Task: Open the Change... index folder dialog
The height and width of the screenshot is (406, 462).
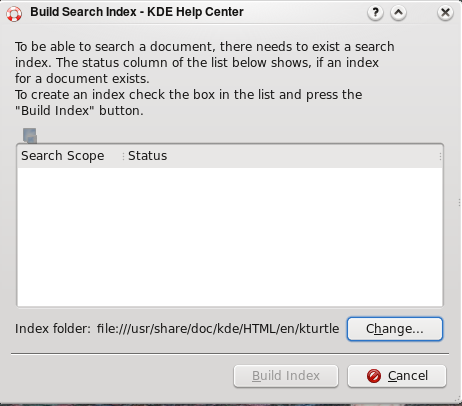Action: click(x=395, y=329)
